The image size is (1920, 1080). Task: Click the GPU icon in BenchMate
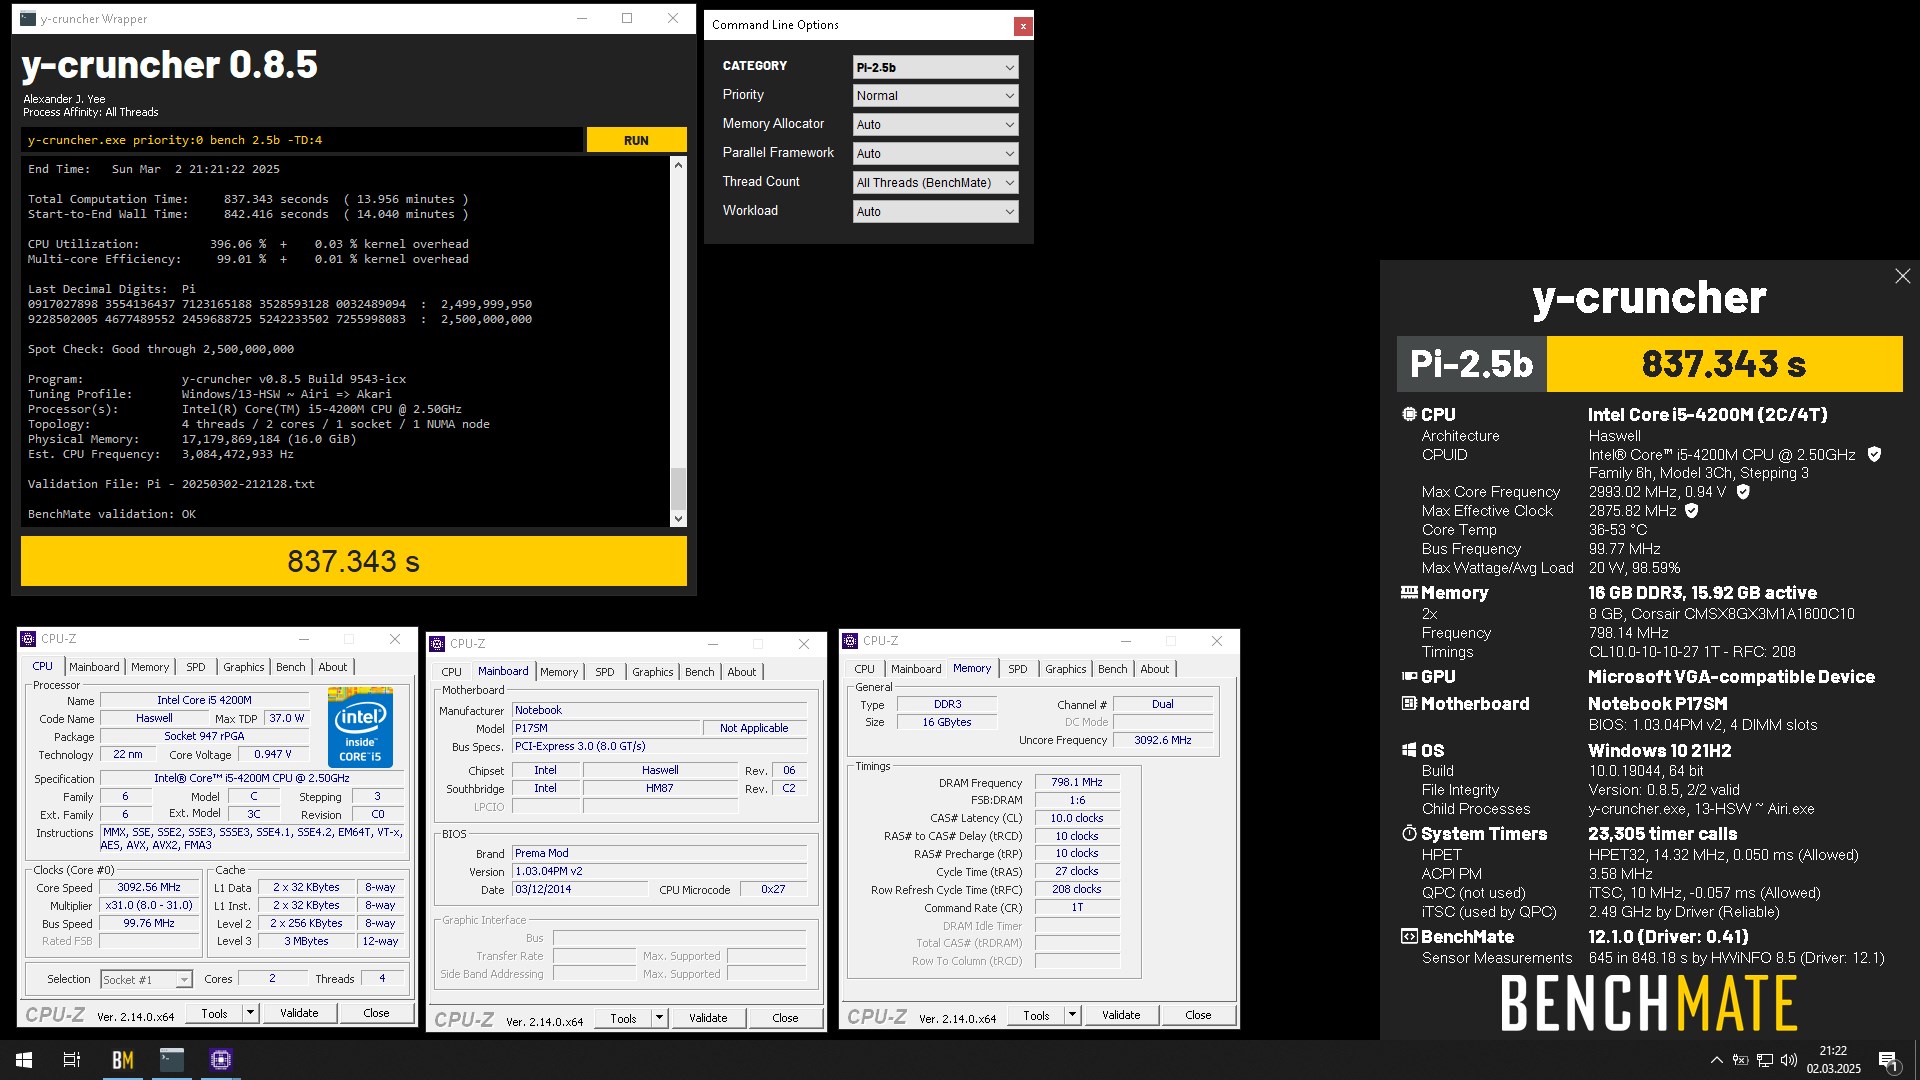1409,676
